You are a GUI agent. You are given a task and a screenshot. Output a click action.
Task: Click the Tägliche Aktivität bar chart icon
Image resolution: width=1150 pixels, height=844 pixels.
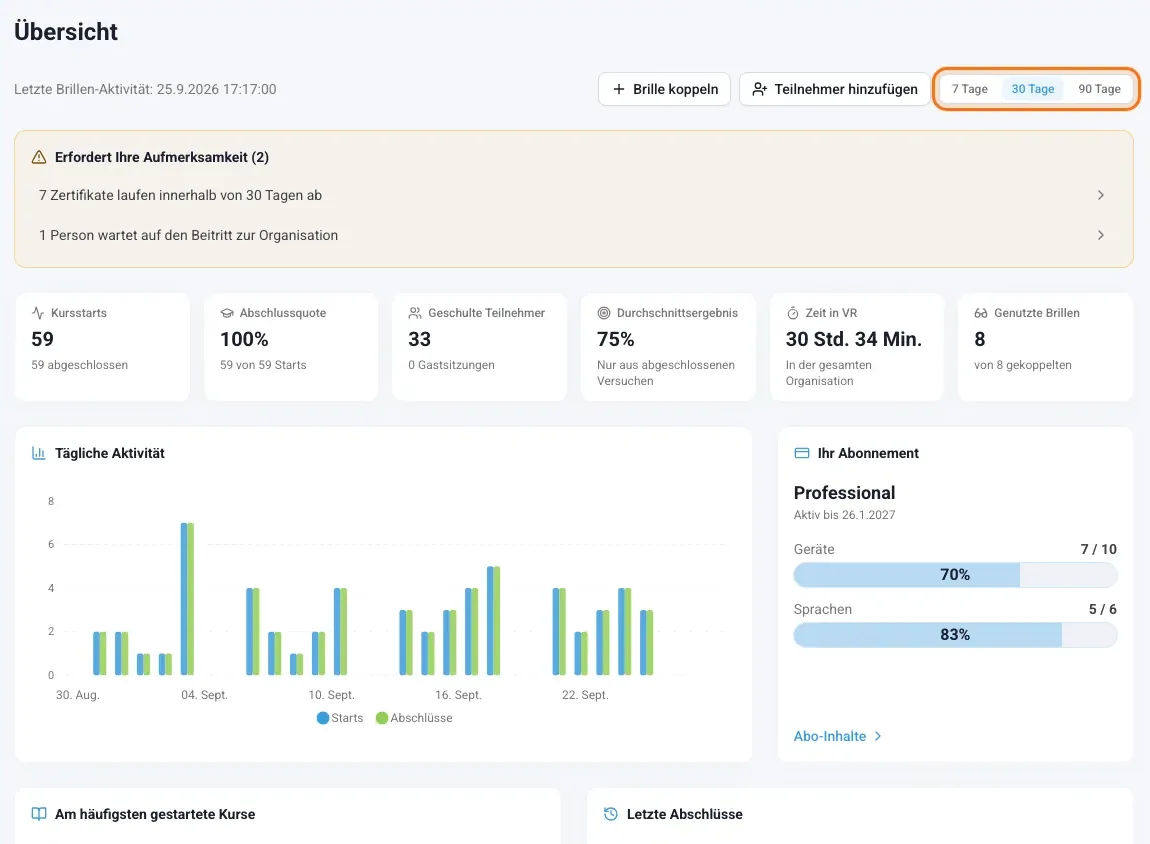39,453
